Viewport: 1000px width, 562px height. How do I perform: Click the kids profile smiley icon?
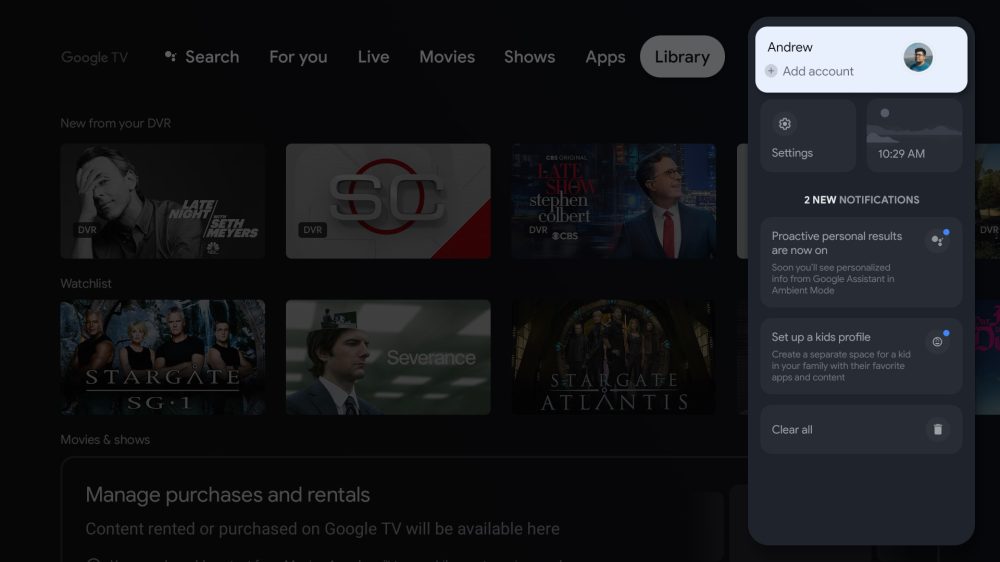pyautogui.click(x=937, y=341)
